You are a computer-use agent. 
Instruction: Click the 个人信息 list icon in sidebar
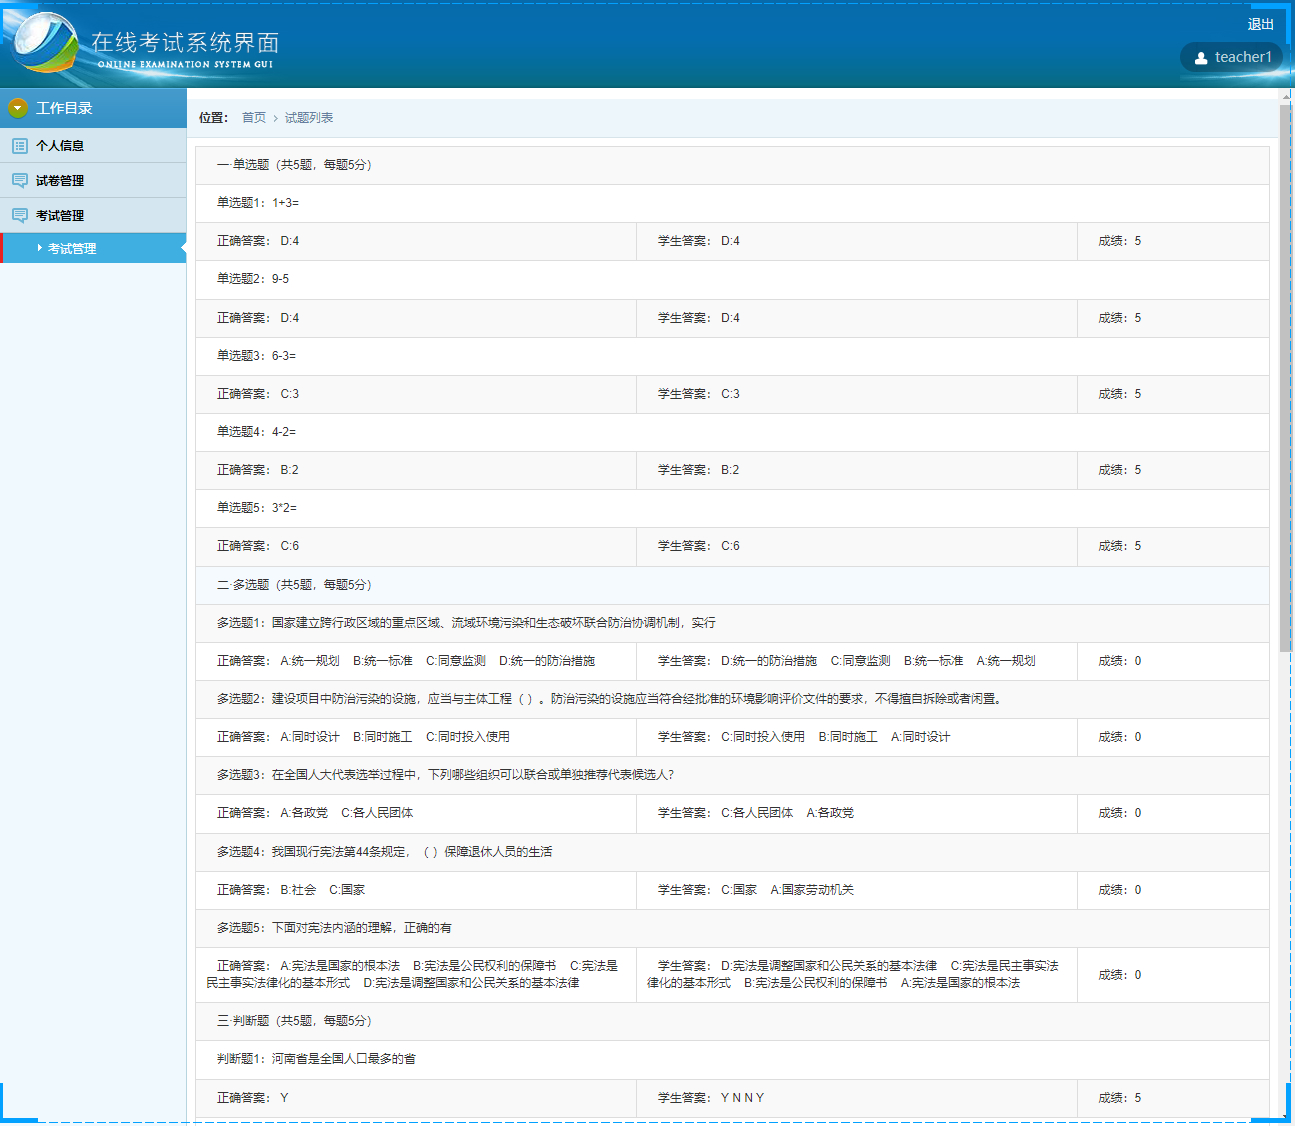click(x=18, y=145)
